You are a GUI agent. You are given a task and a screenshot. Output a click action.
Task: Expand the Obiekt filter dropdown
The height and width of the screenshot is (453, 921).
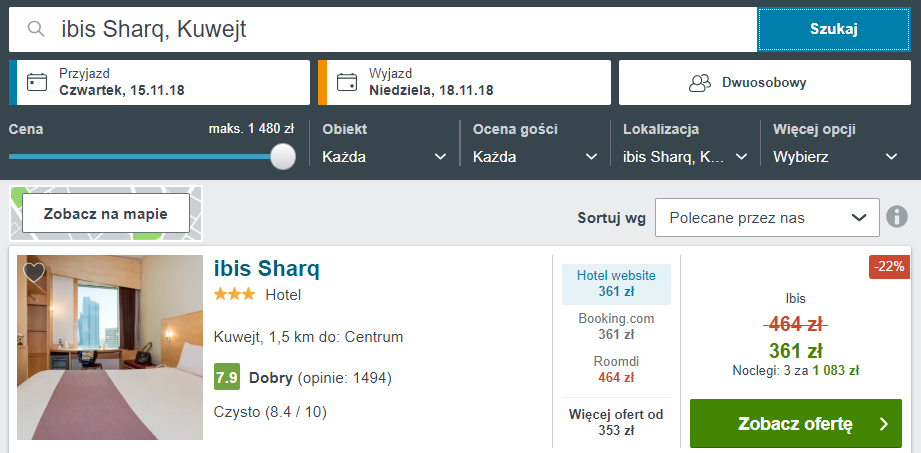click(384, 157)
